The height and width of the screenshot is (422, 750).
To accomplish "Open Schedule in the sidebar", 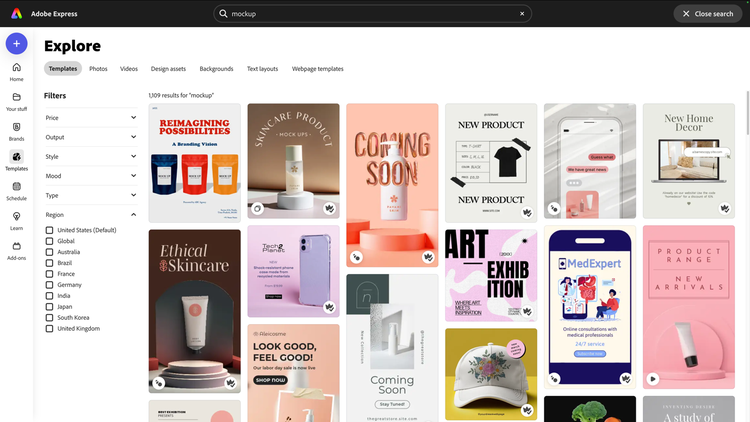I will click(x=16, y=191).
